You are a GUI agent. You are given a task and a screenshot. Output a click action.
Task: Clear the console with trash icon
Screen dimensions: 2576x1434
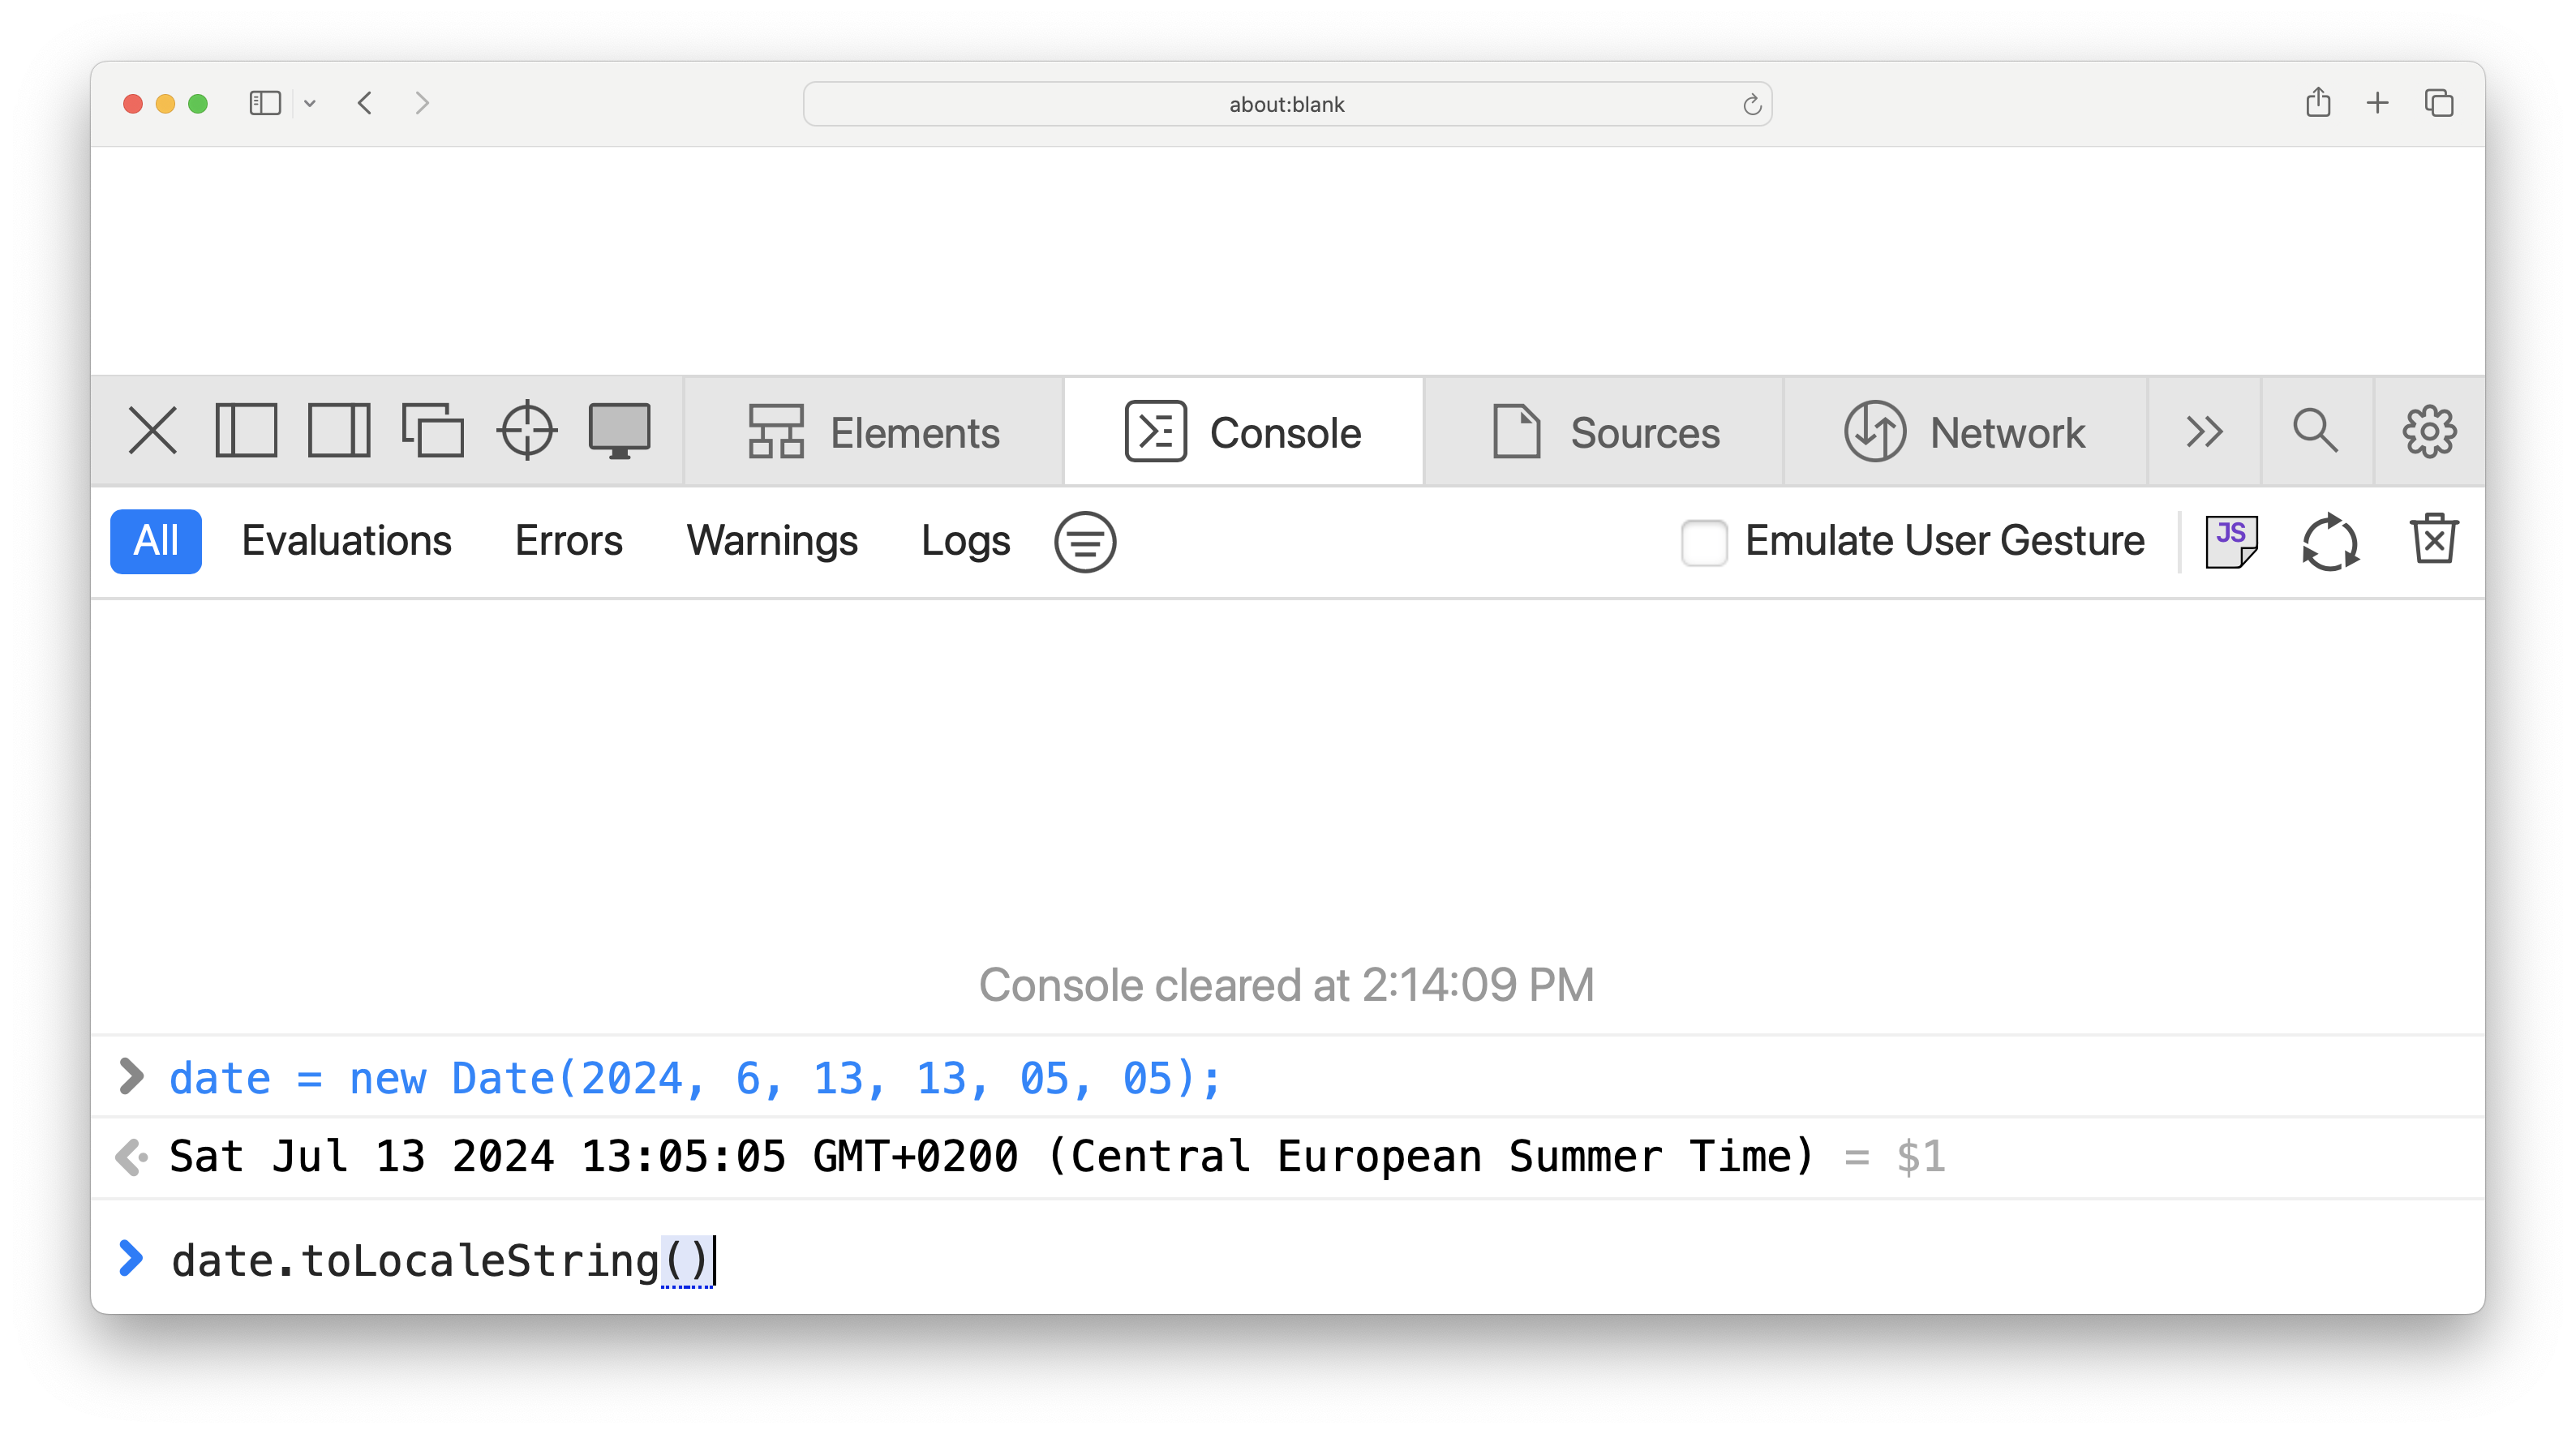tap(2433, 541)
